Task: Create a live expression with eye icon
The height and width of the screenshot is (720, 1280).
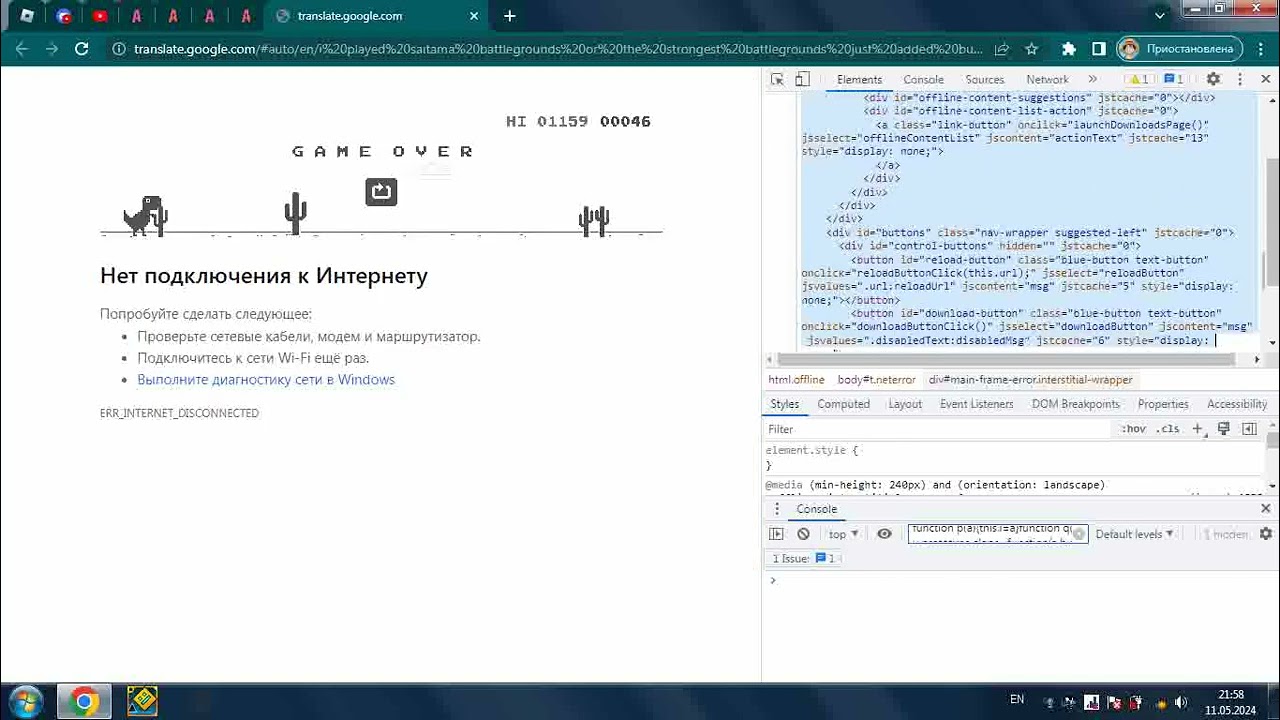Action: (884, 534)
